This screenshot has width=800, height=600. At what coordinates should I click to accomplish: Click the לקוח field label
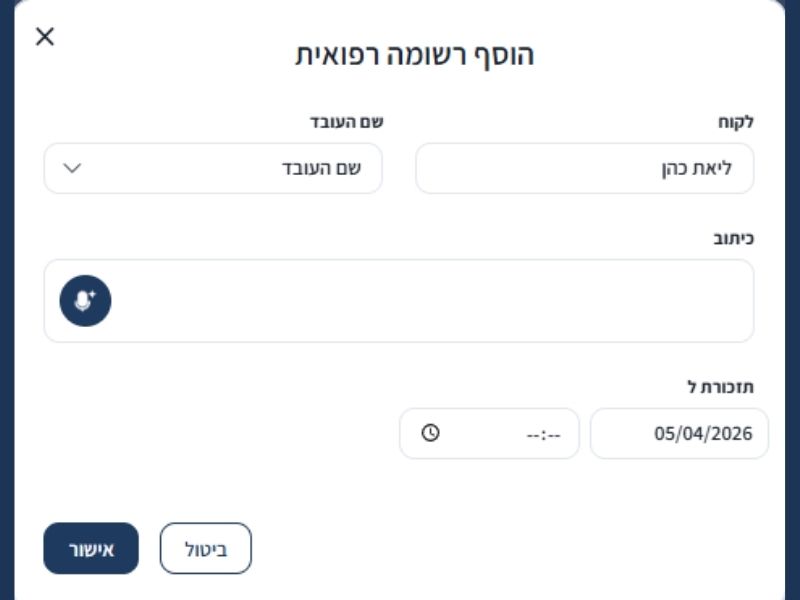click(736, 122)
